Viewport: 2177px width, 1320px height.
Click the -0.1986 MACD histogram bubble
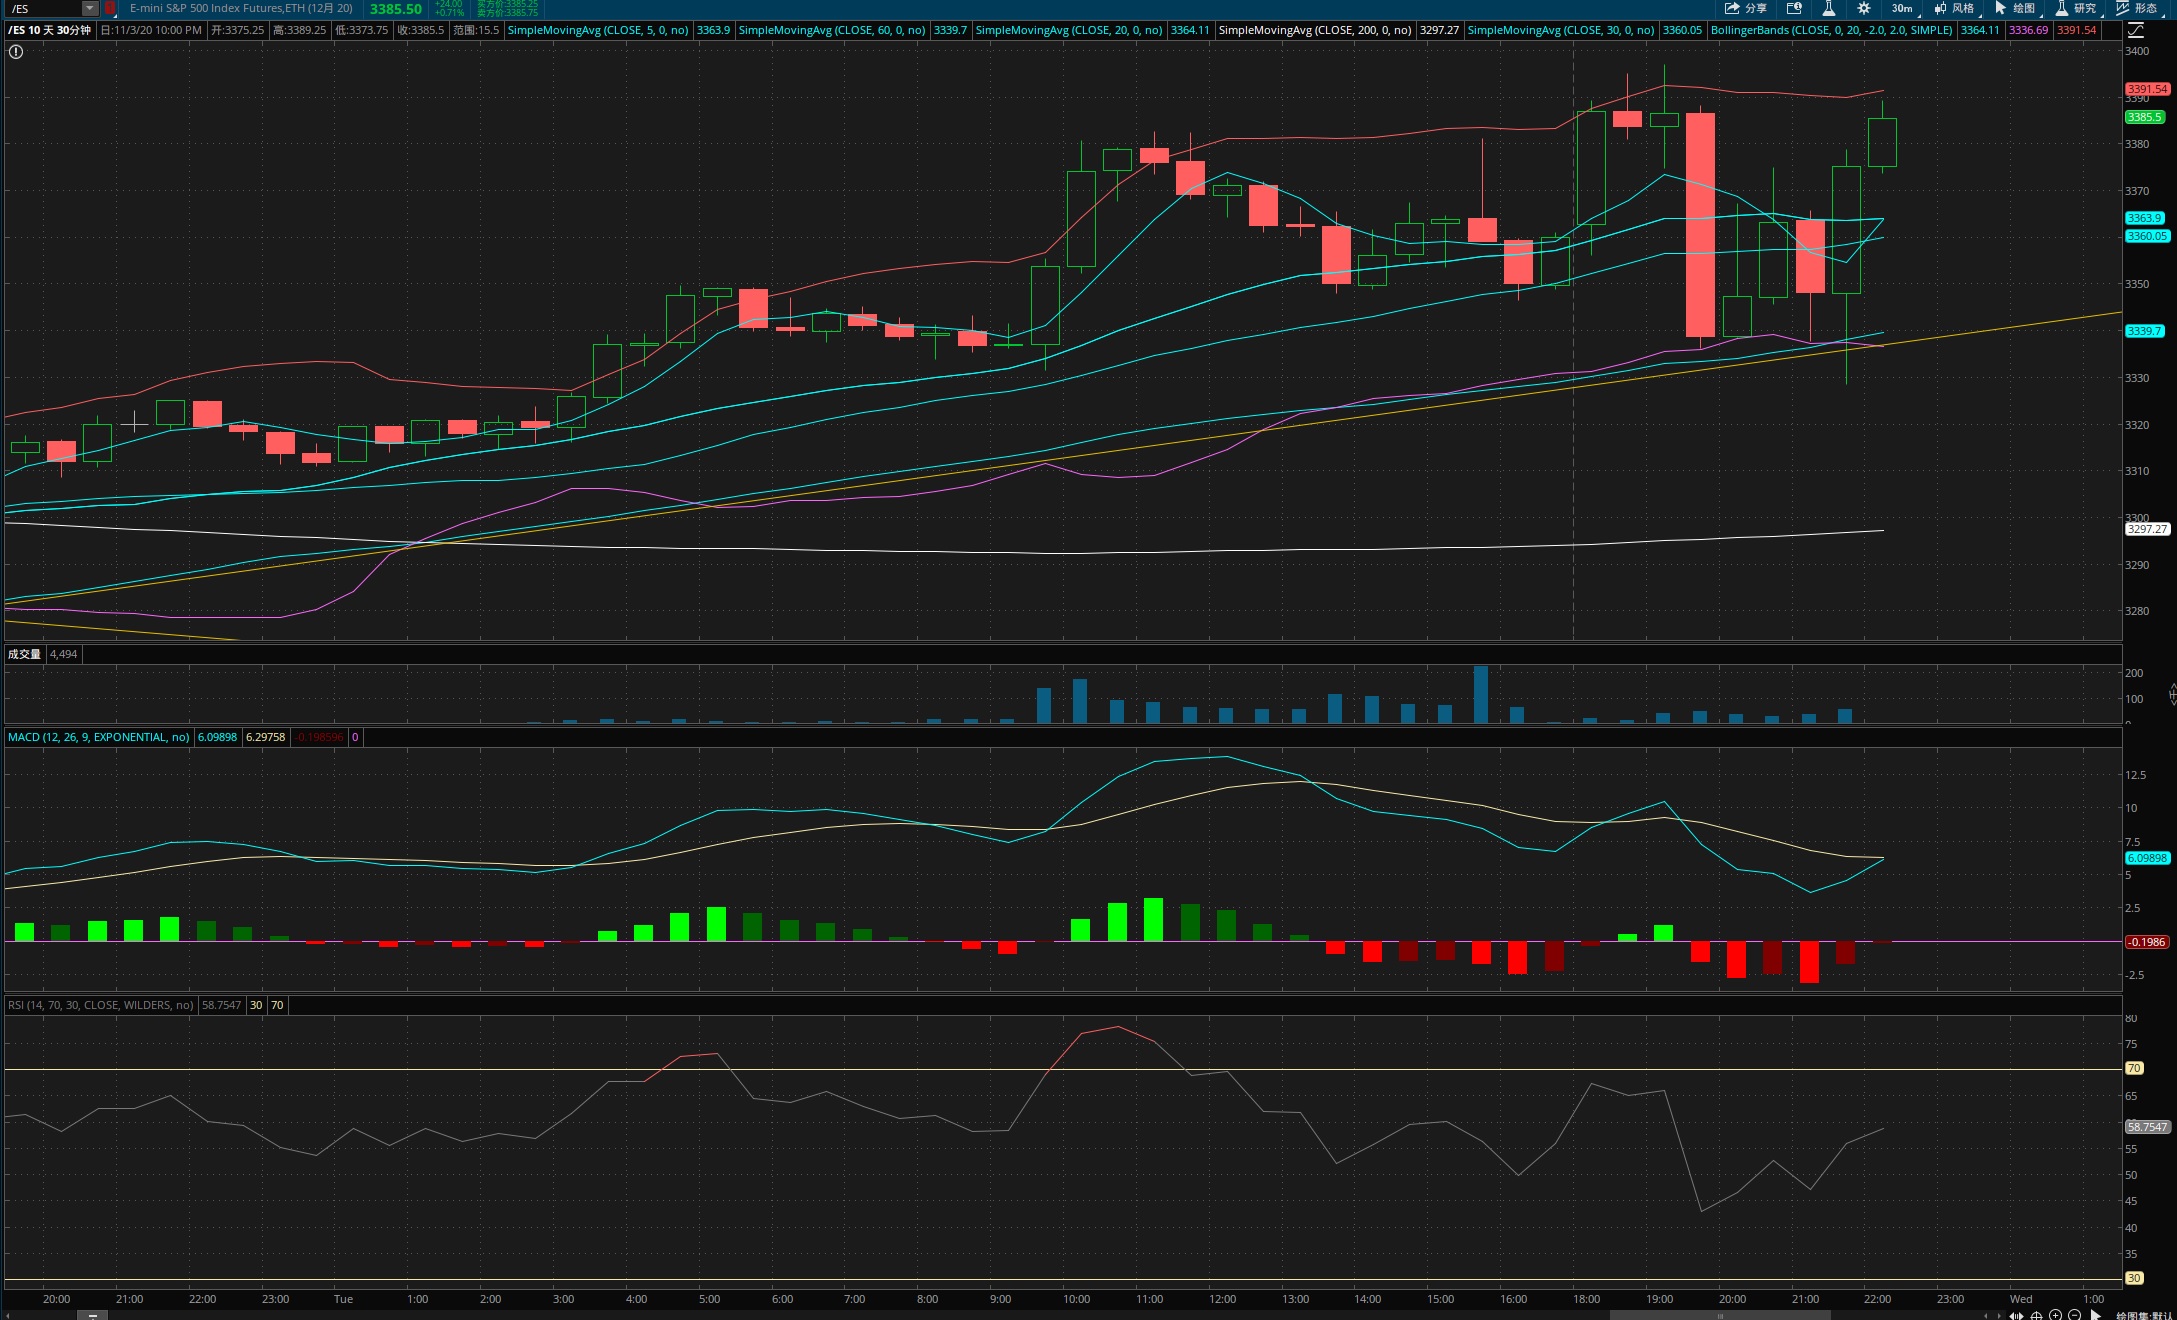coord(2146,942)
